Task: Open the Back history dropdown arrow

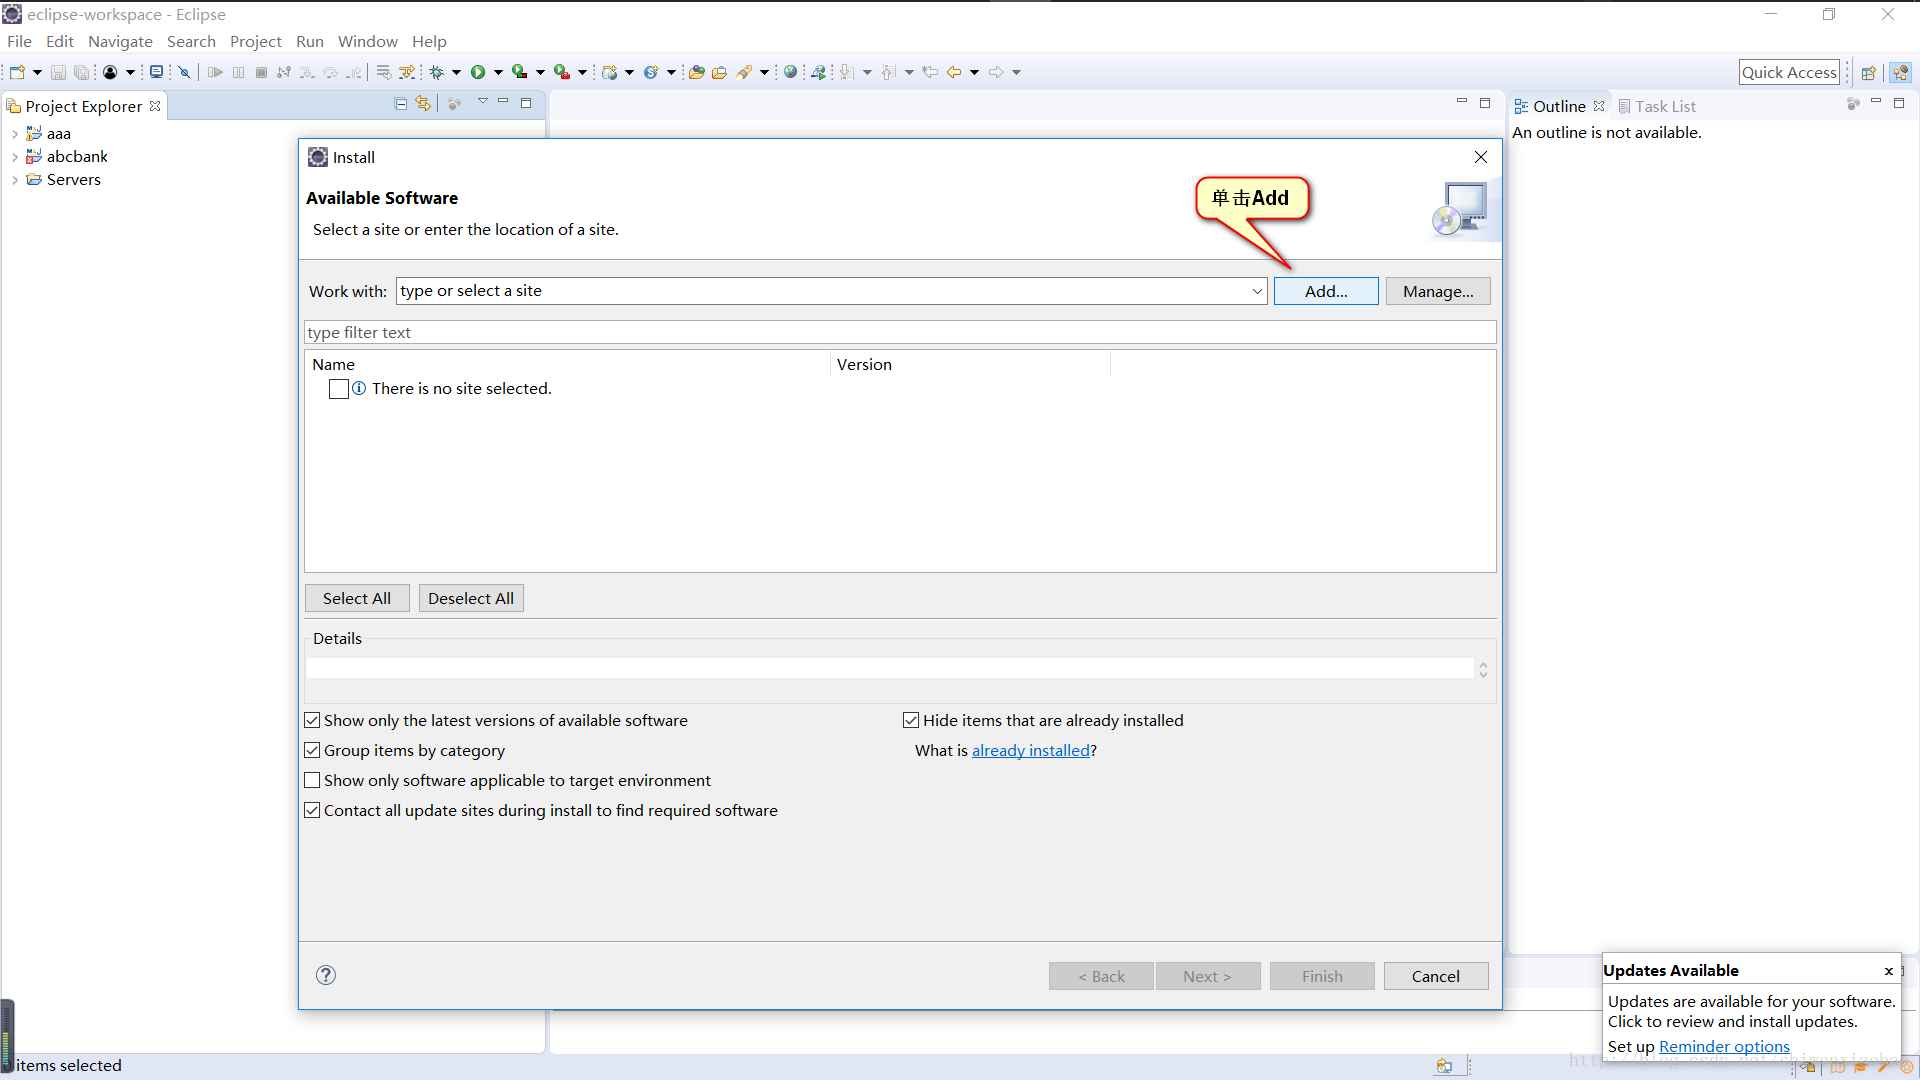Action: (x=974, y=72)
